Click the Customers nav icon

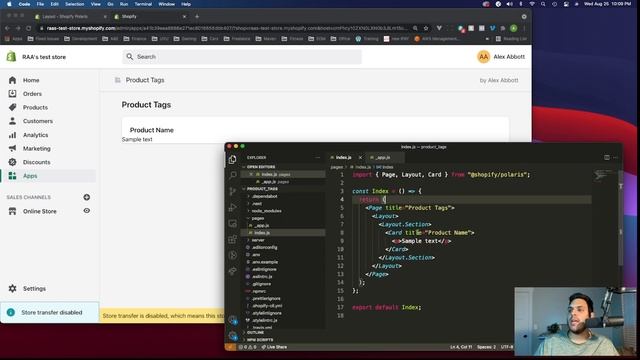tap(12, 121)
